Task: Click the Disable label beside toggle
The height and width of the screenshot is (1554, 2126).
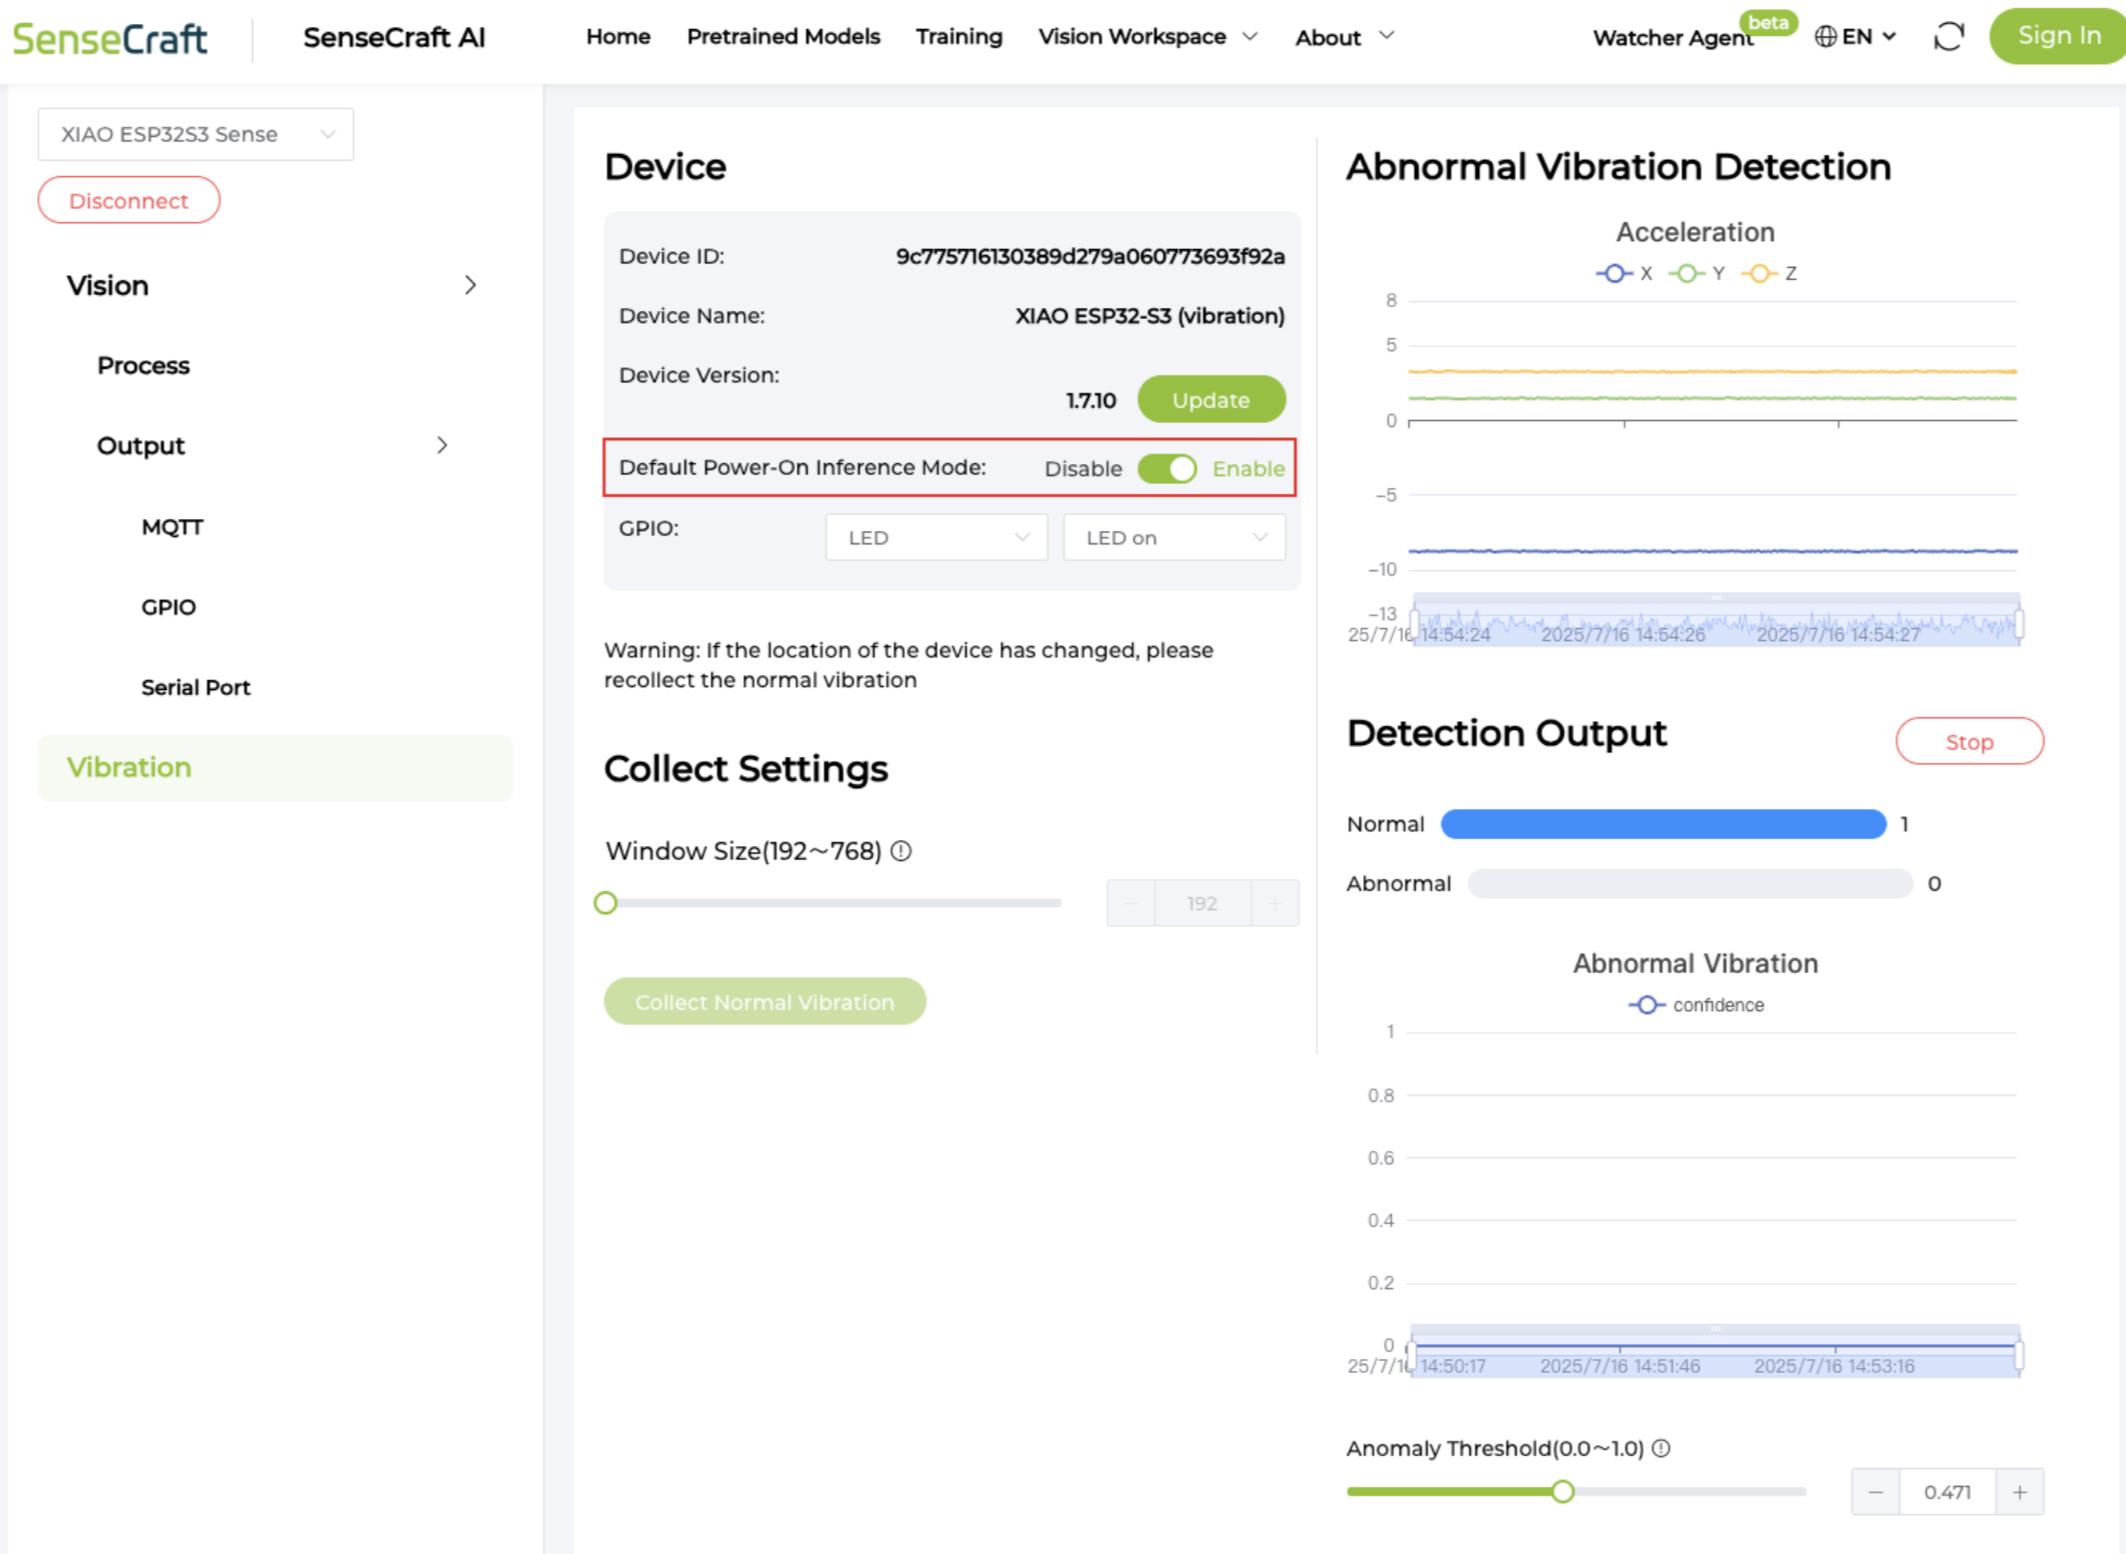Action: [x=1083, y=469]
